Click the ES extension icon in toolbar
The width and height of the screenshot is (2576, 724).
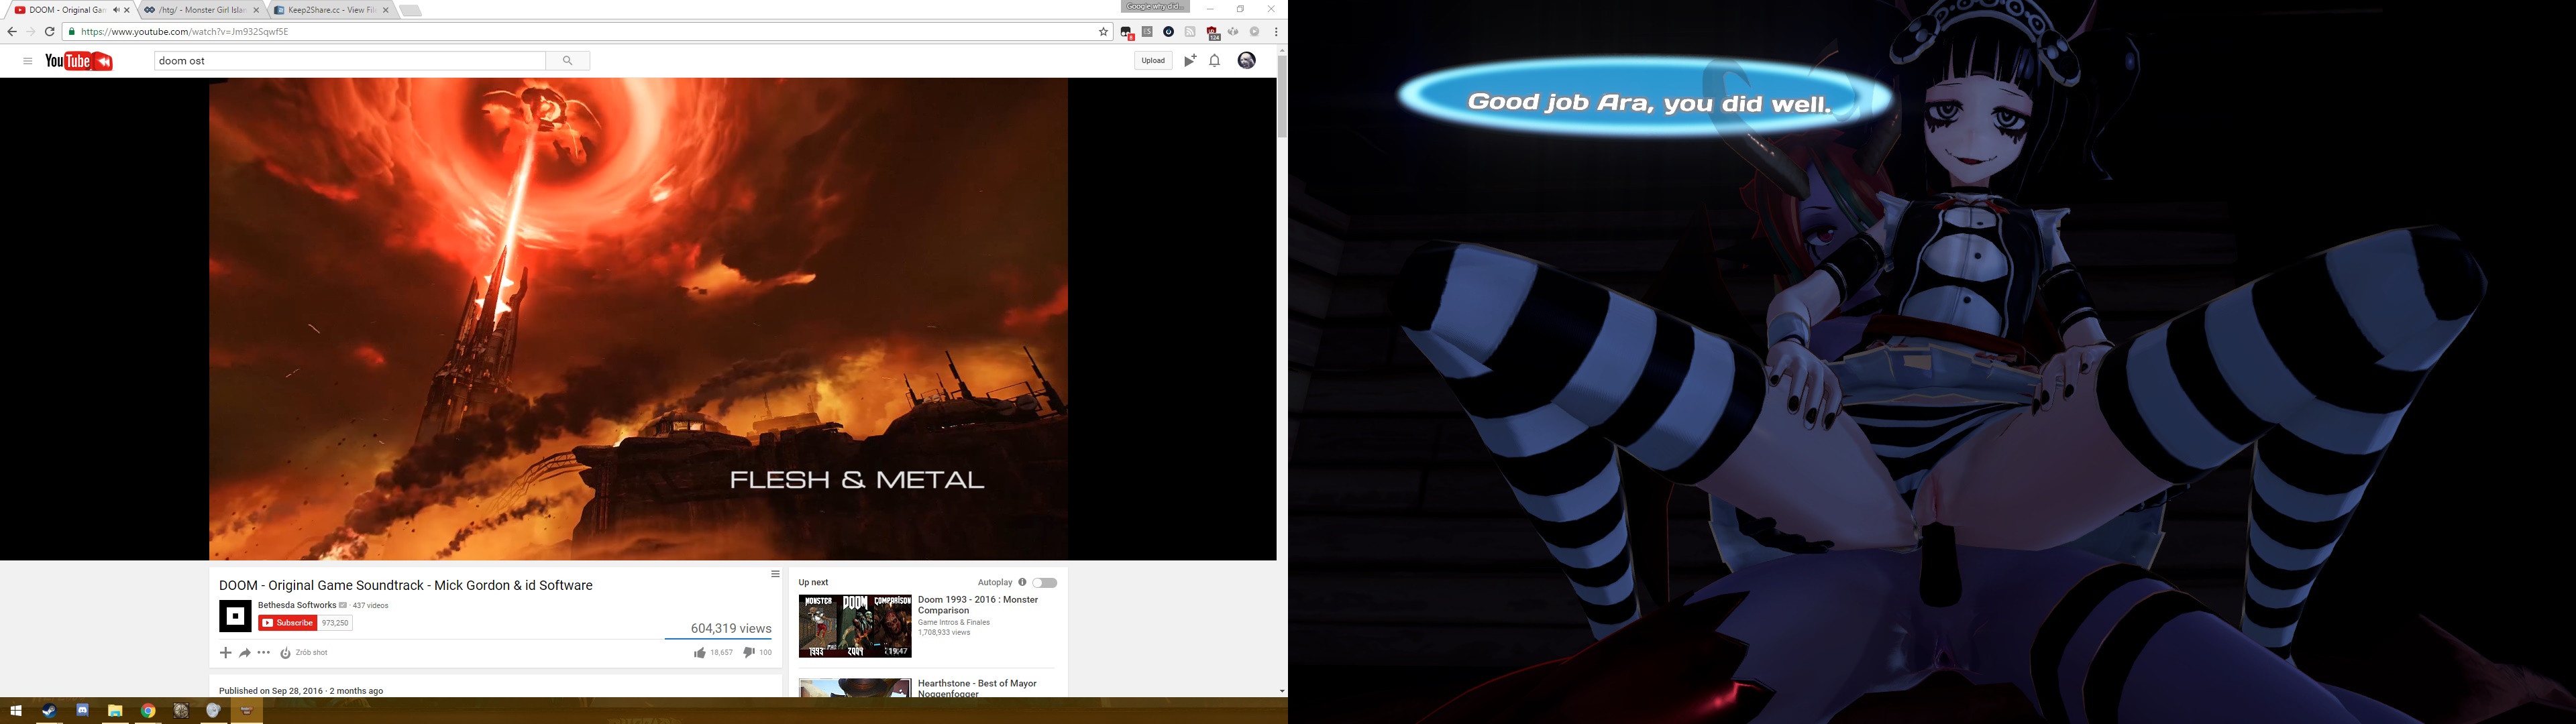(1147, 32)
